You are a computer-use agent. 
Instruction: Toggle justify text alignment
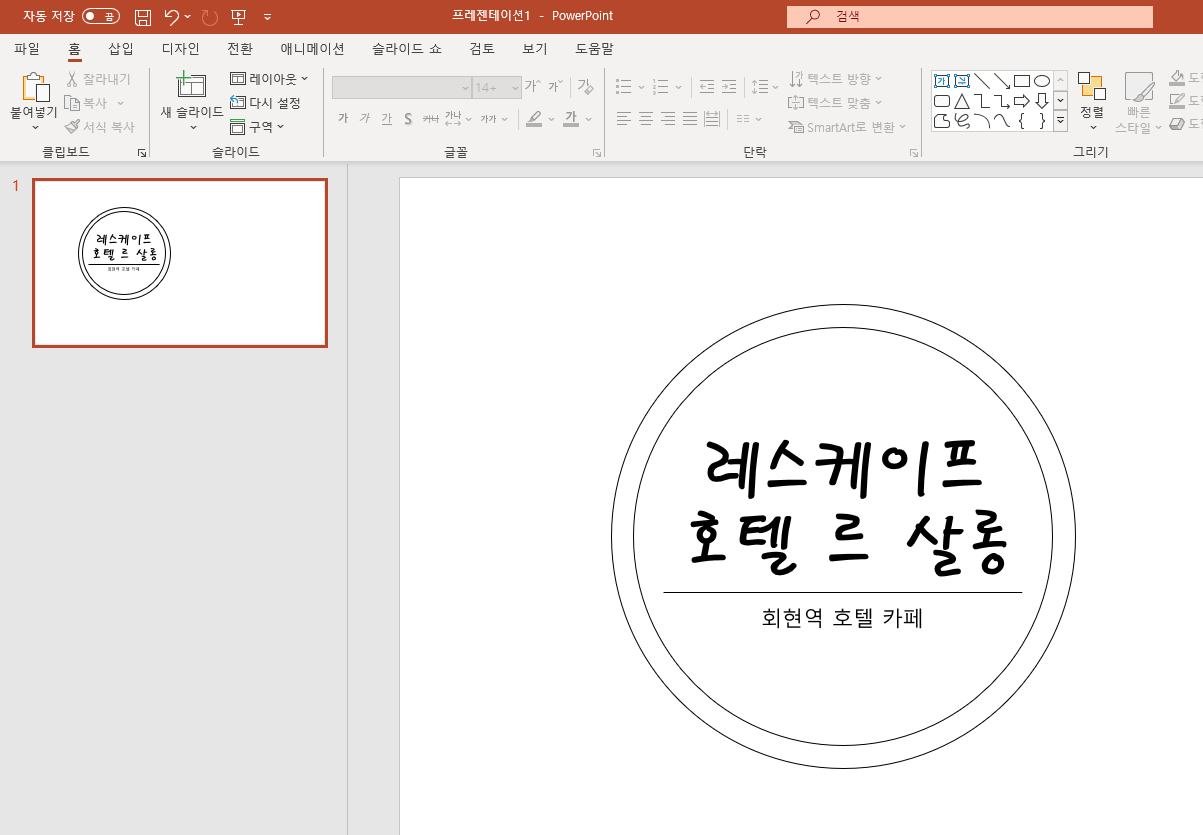(x=690, y=119)
